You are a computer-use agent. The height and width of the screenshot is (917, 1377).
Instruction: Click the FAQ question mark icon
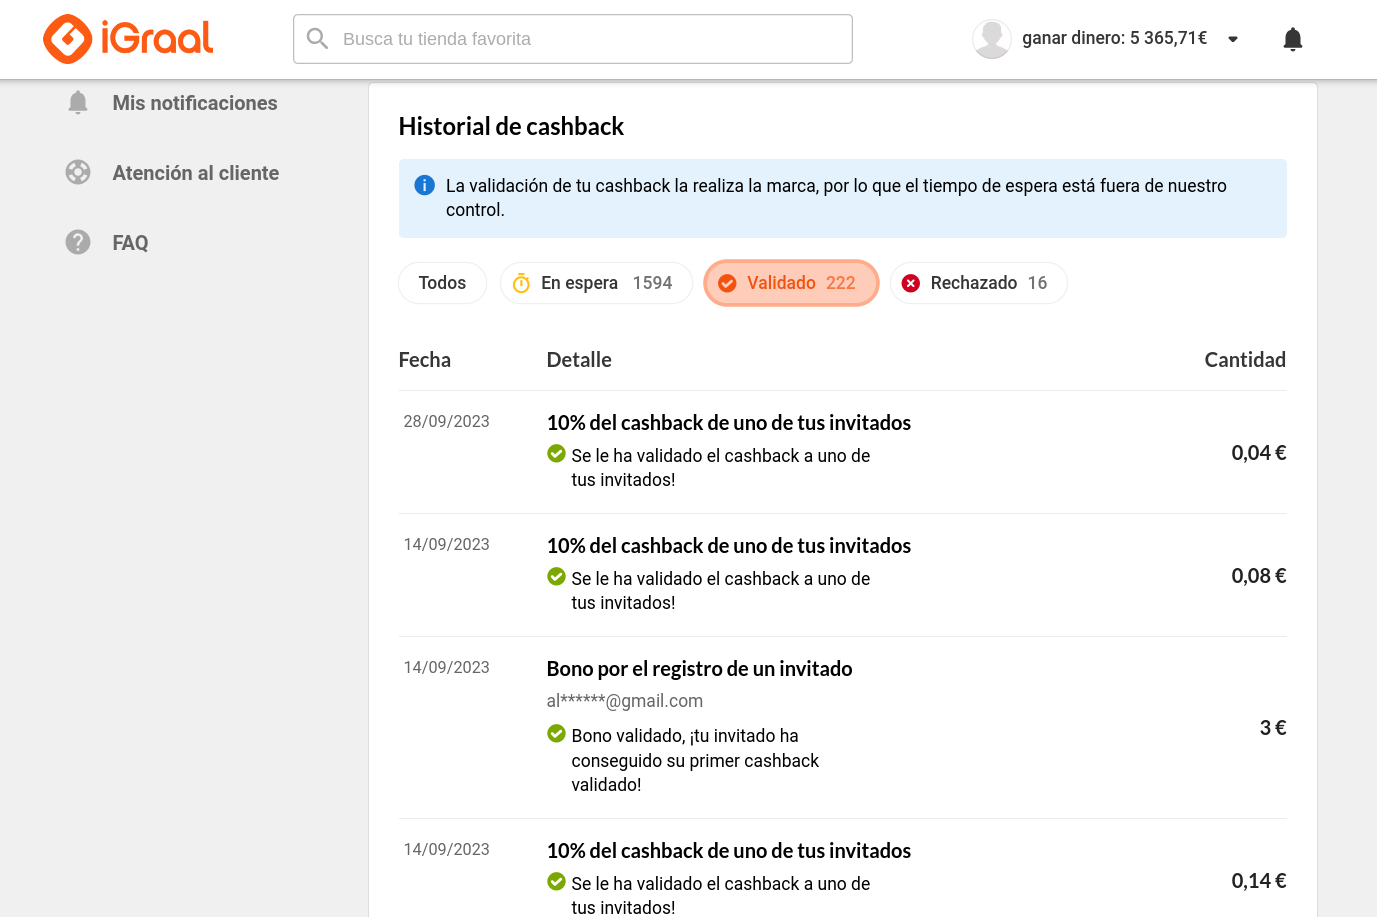pyautogui.click(x=78, y=242)
